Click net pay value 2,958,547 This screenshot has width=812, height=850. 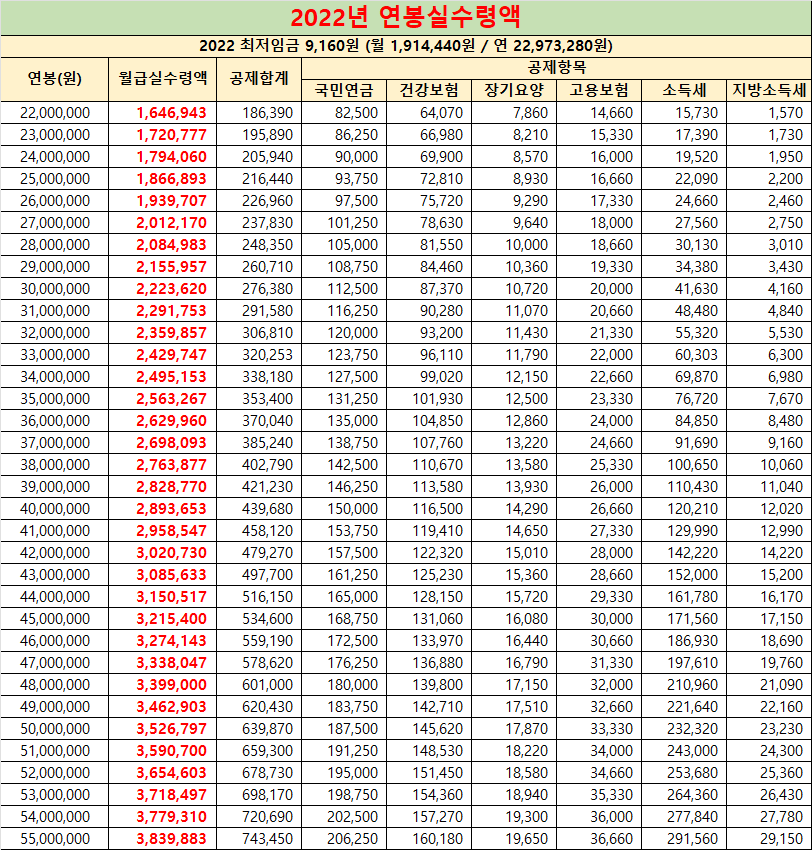click(171, 531)
